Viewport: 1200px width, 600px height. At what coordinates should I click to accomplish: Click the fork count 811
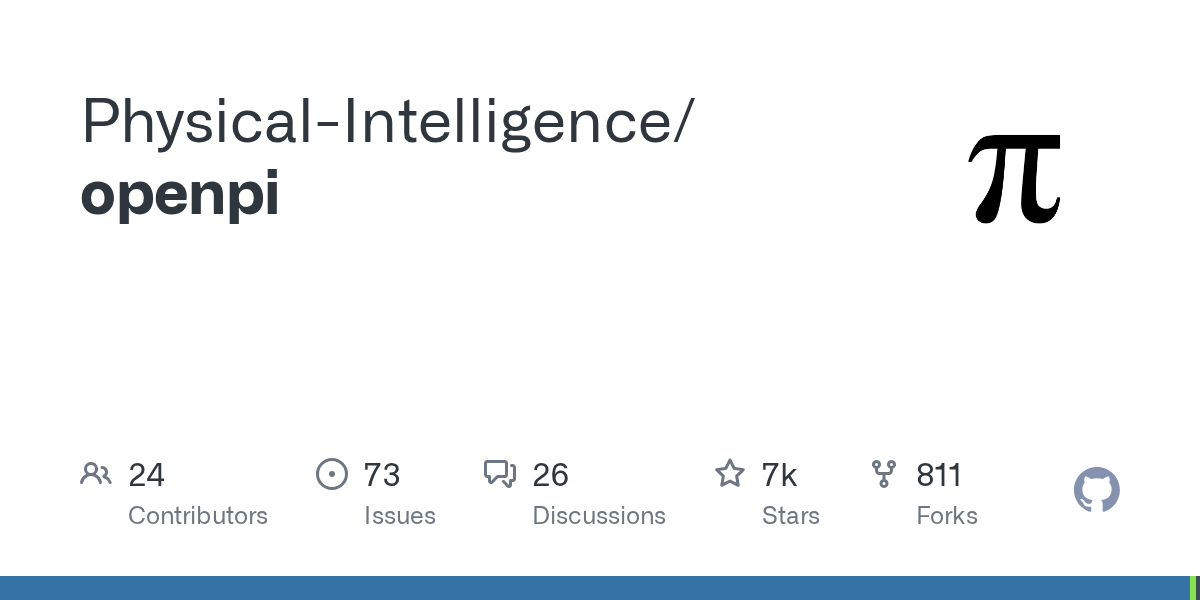pos(939,475)
